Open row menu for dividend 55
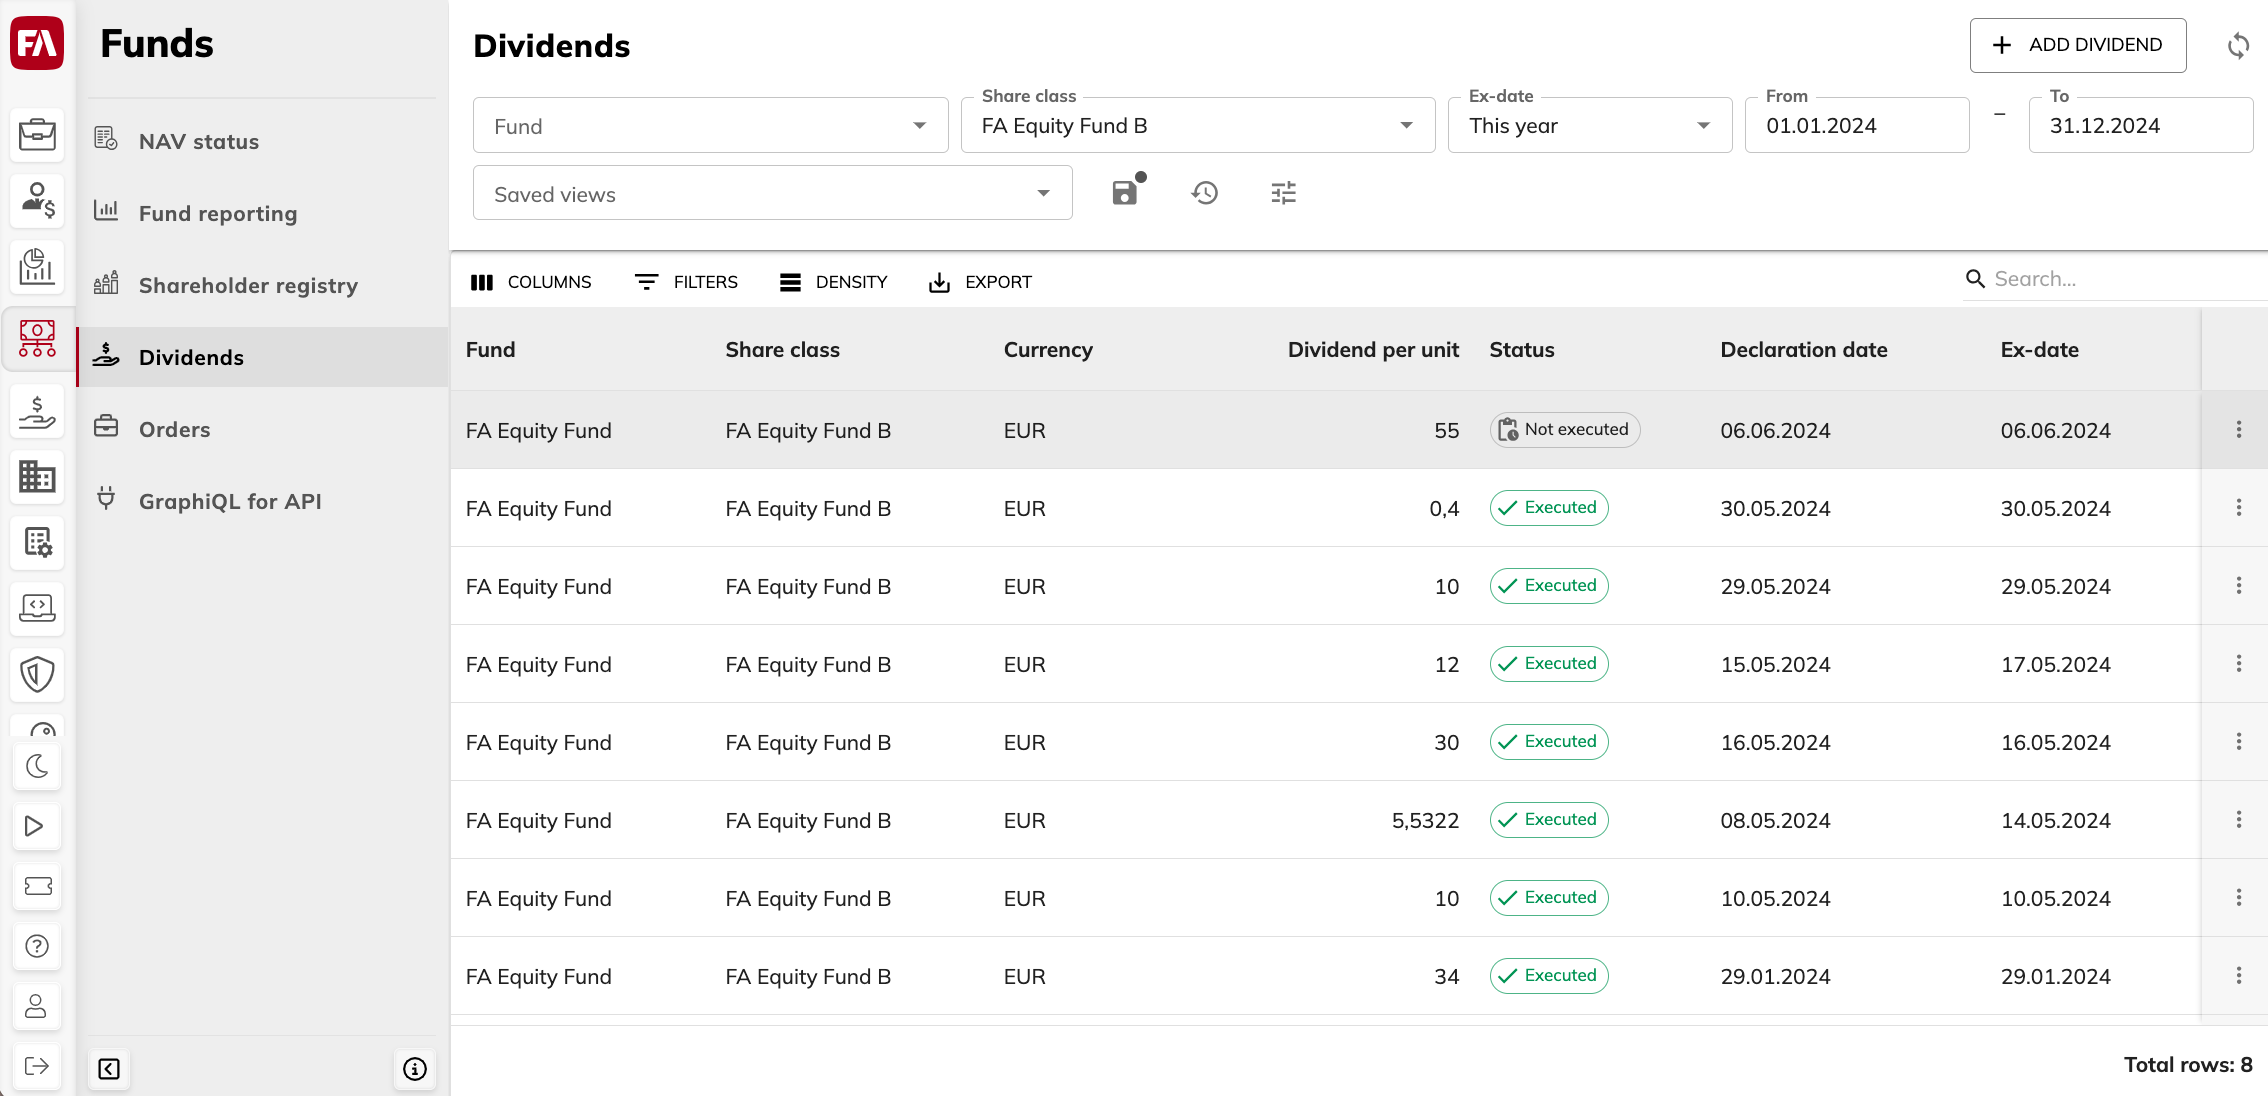 point(2238,430)
